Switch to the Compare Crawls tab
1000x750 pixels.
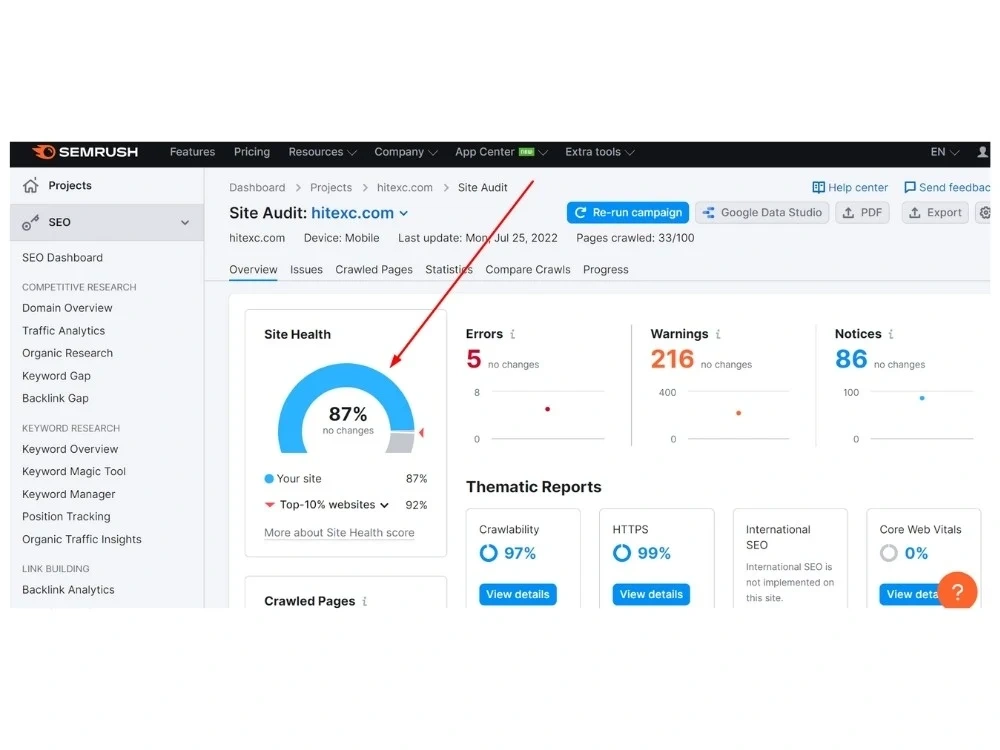(x=527, y=270)
